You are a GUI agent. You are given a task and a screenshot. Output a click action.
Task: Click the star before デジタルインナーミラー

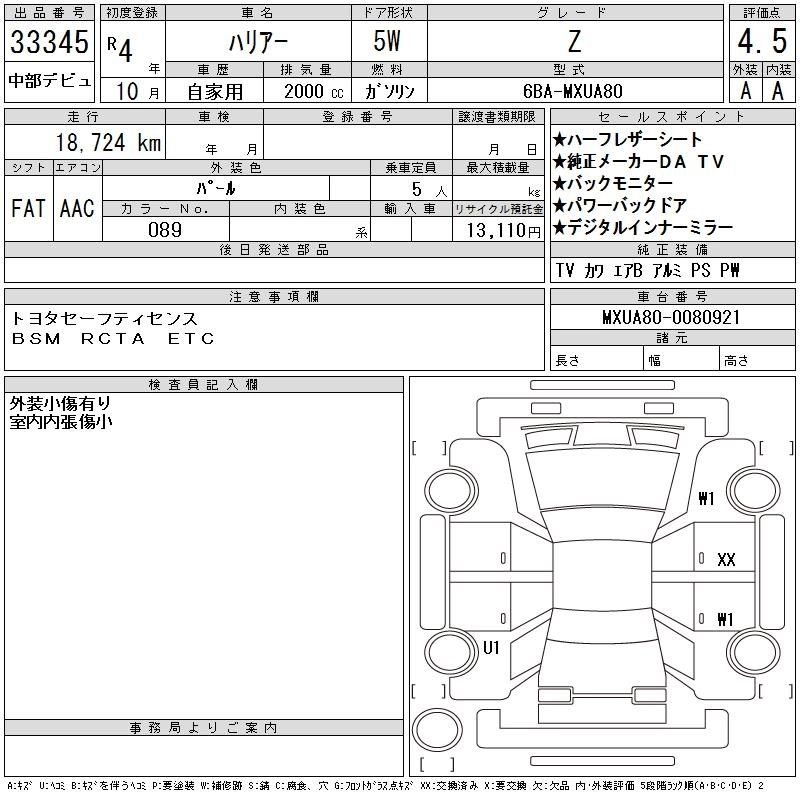click(x=559, y=228)
